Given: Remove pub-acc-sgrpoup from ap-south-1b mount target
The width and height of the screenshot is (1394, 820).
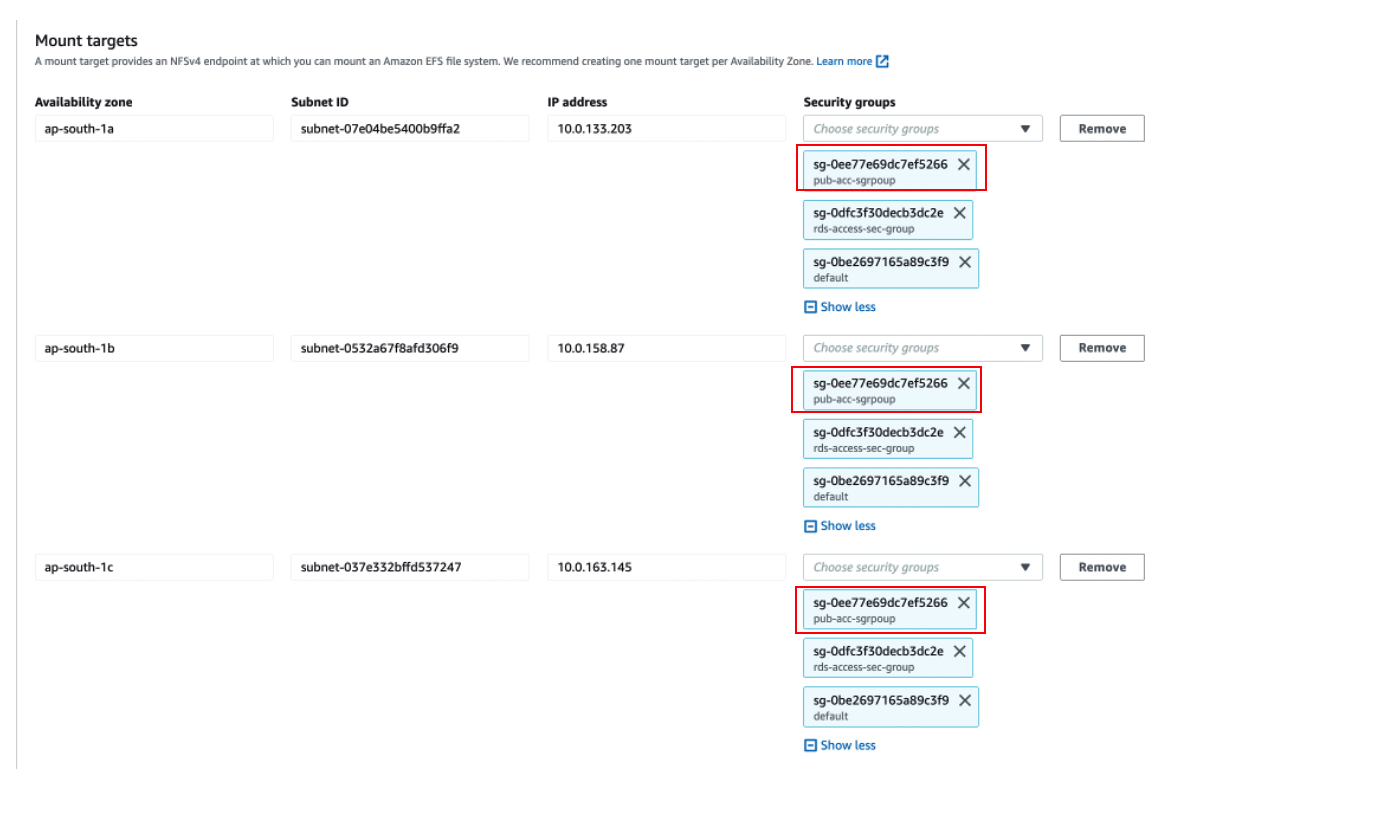Looking at the screenshot, I should tap(964, 383).
